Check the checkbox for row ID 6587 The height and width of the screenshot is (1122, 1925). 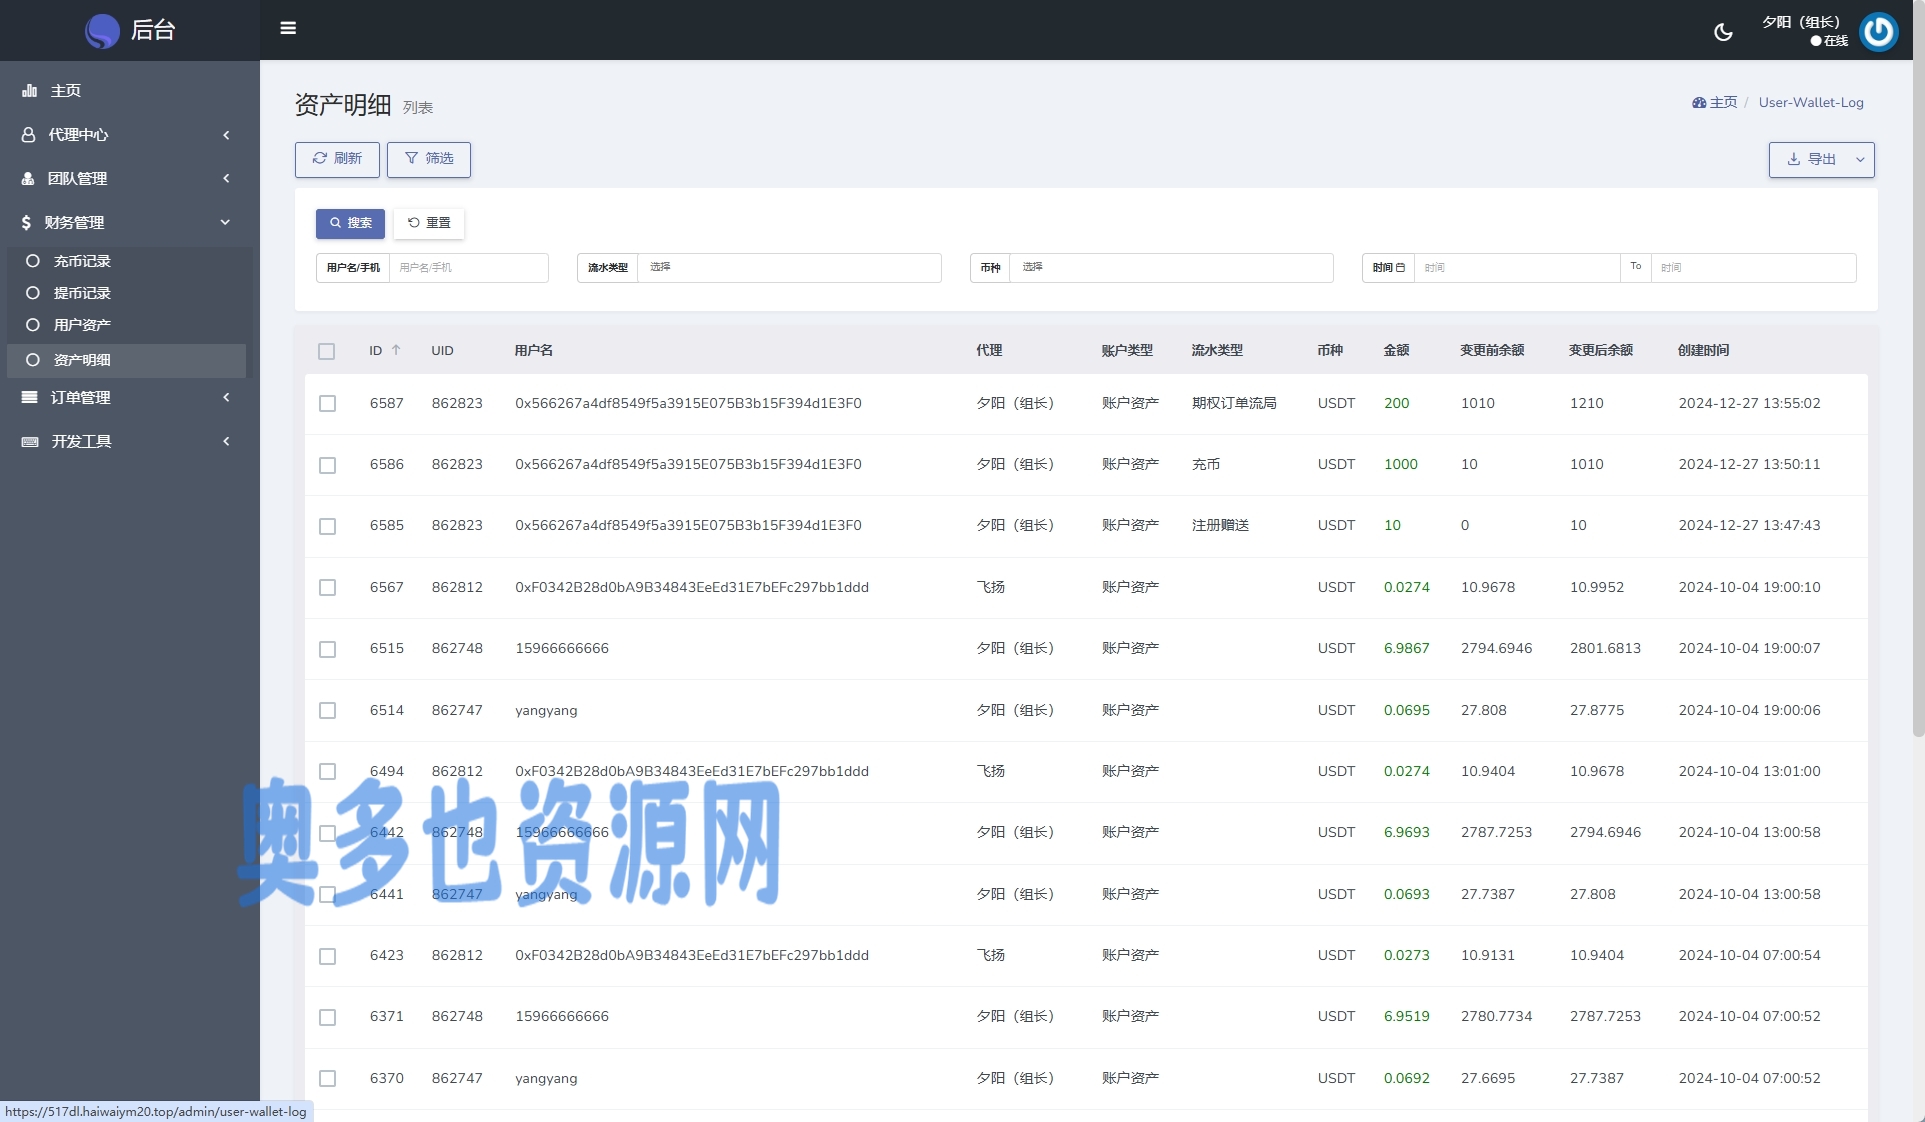point(327,403)
